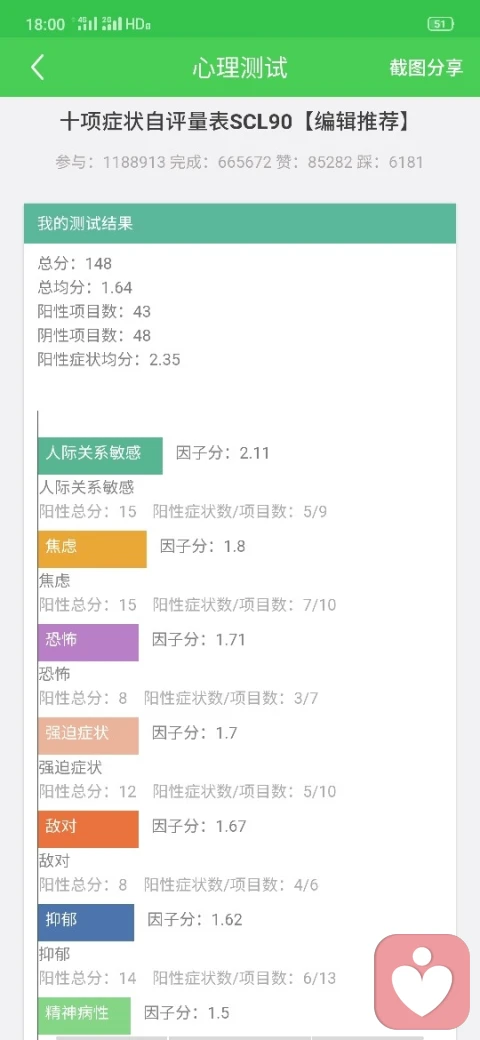Viewport: 480px width, 1040px height.
Task: Tap the 踩：6181 dislike count
Action: coord(398,162)
